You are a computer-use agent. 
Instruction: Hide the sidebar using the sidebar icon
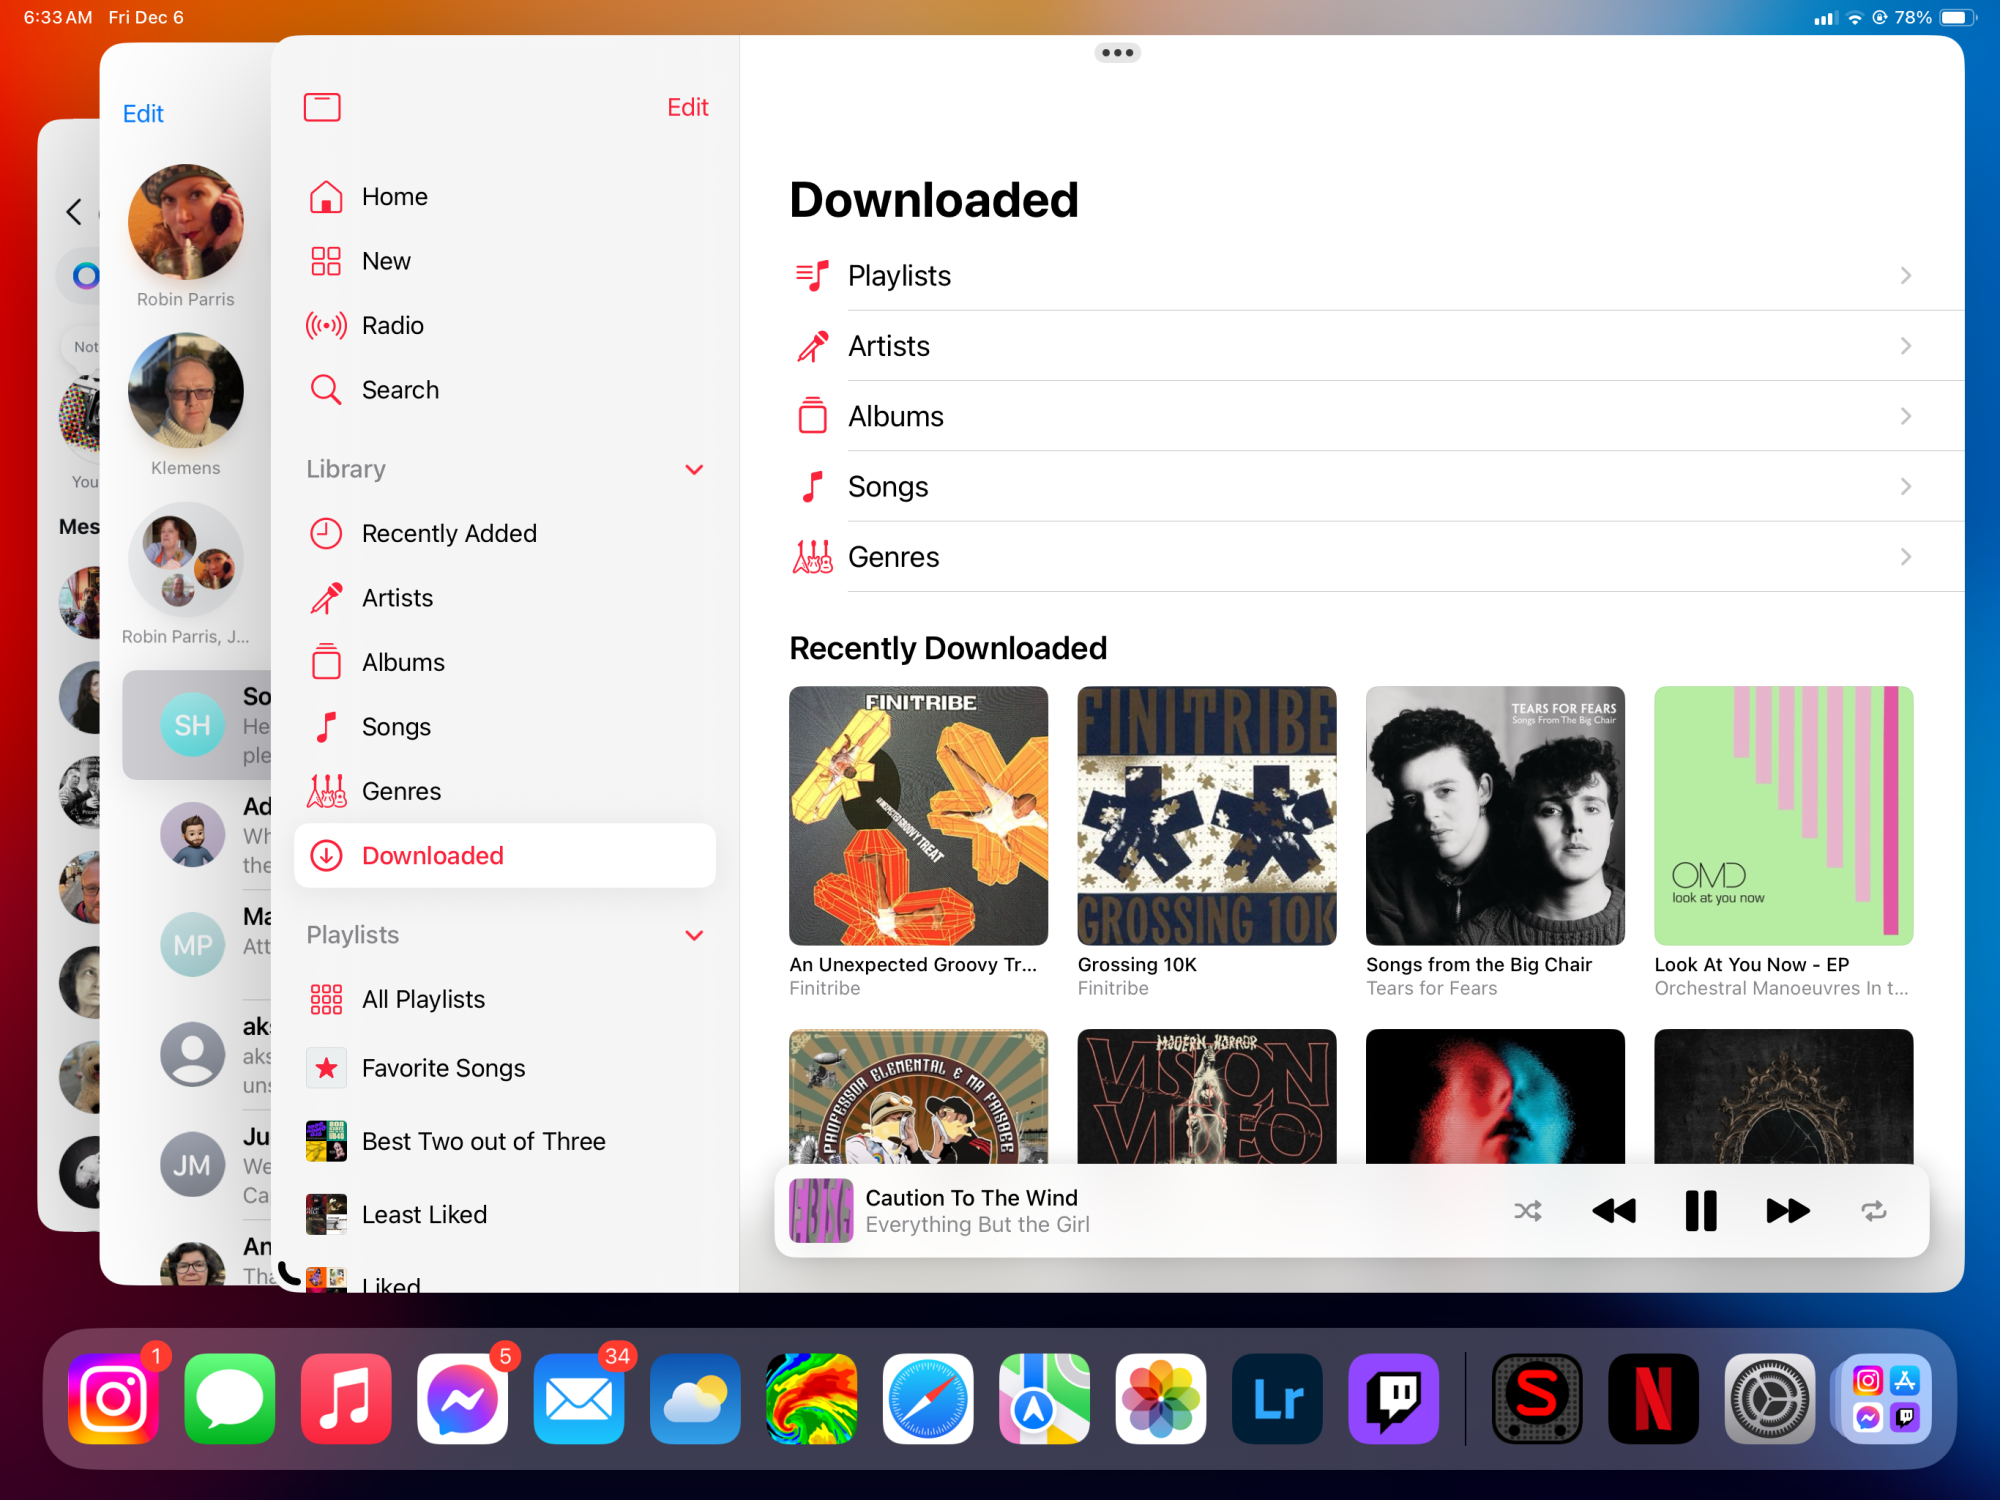click(322, 107)
